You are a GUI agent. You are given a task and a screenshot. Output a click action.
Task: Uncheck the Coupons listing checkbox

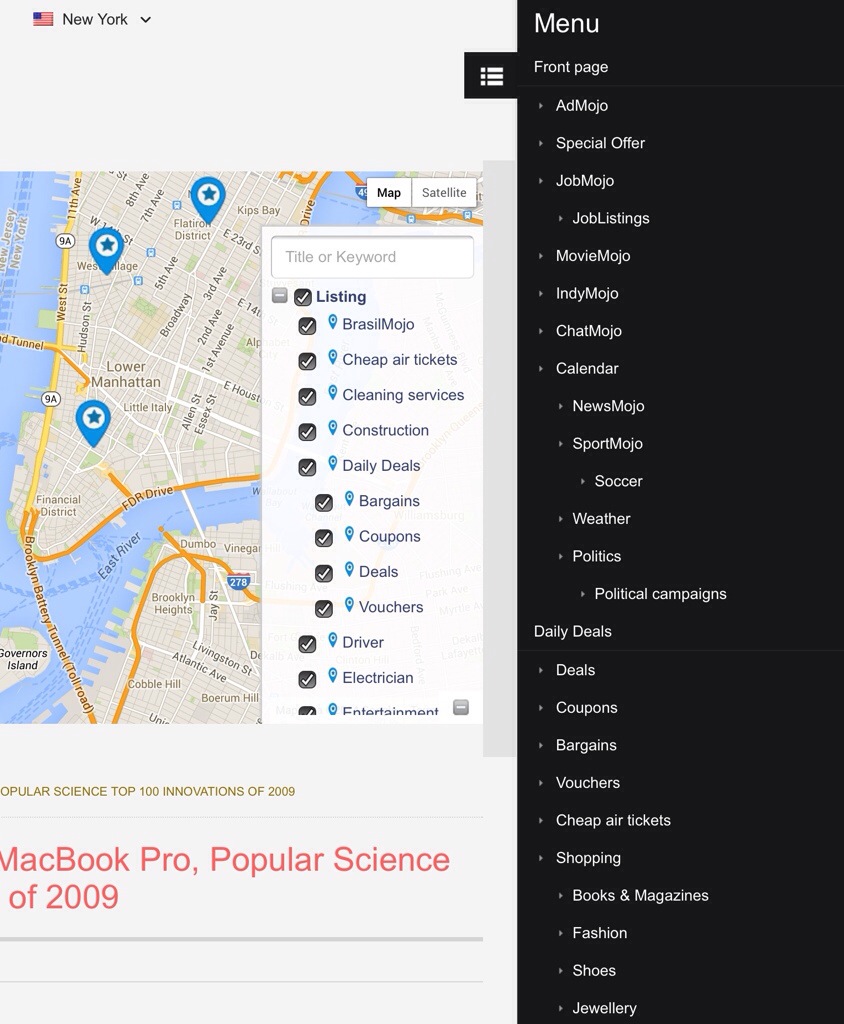point(324,538)
